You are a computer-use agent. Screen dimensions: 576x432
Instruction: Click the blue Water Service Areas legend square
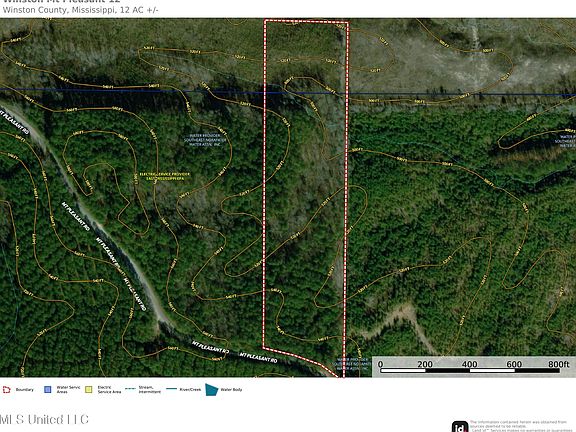48,389
